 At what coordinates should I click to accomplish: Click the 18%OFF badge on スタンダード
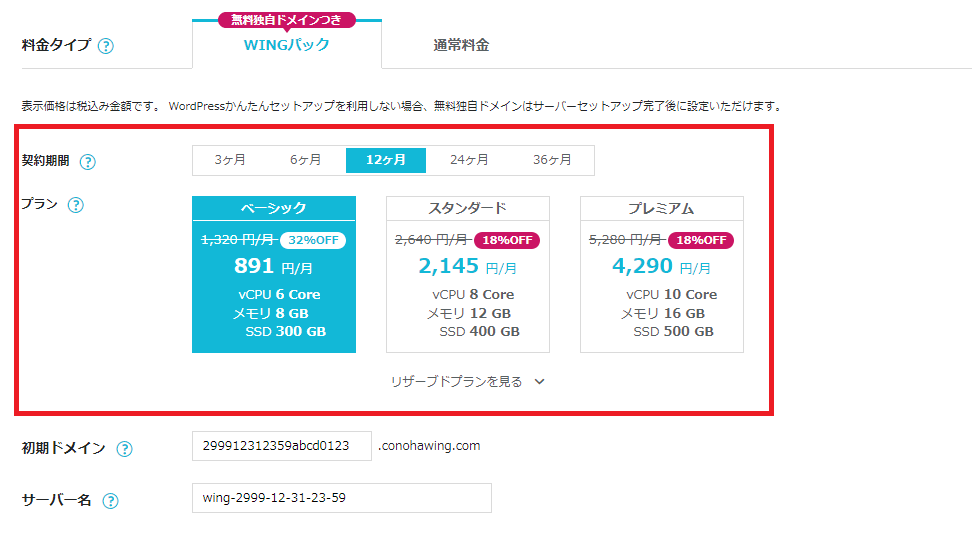507,240
